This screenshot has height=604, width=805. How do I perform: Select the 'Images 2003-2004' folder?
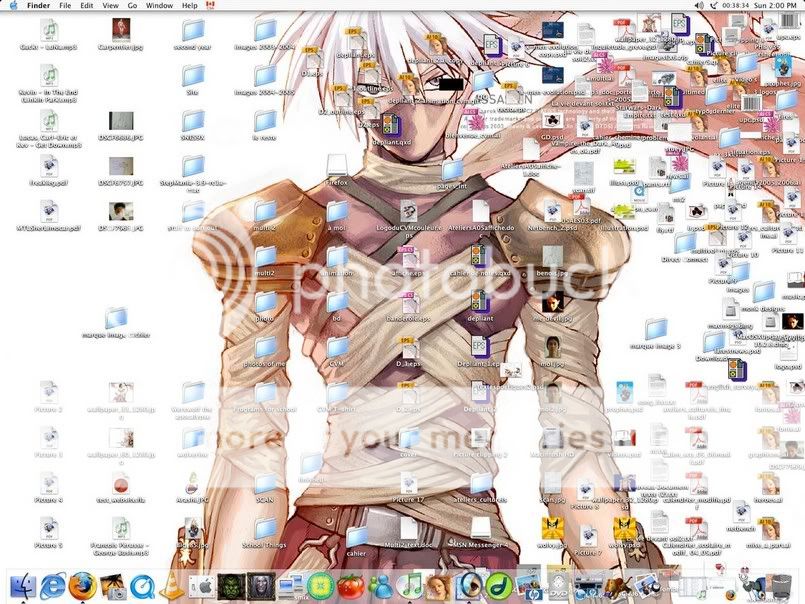pos(265,31)
